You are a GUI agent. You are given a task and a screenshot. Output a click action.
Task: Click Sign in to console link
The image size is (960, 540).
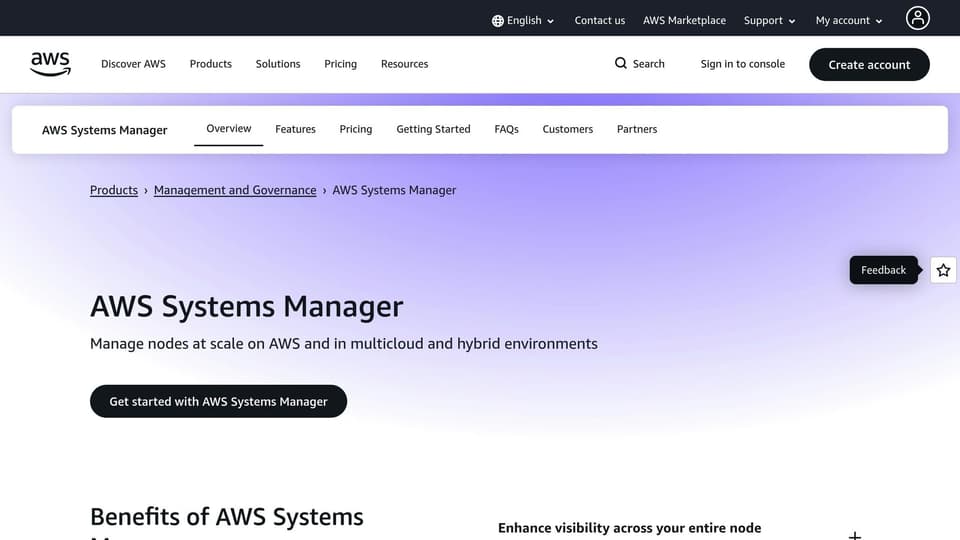(x=743, y=64)
